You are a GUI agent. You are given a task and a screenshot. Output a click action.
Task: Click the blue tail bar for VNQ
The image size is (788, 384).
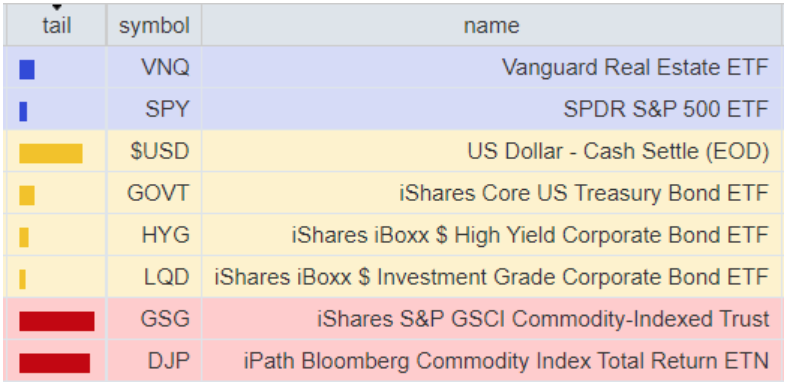point(27,69)
